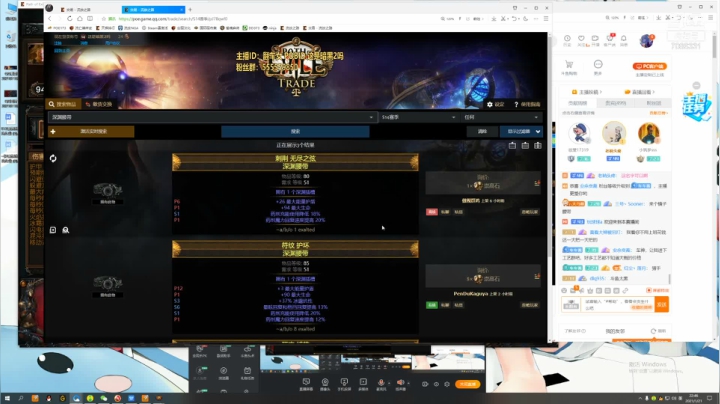Viewport: 720px width, 404px height.
Task: Click orange send button in chat
Action: tap(662, 304)
